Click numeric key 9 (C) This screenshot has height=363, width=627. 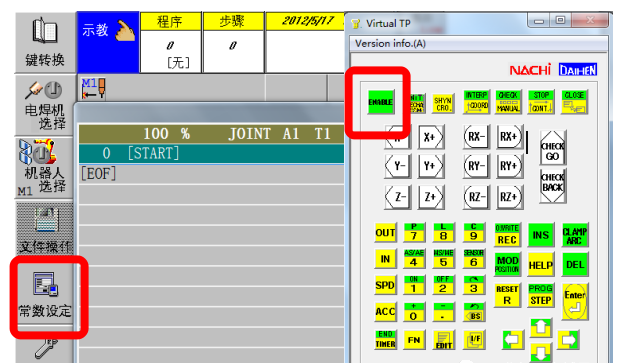point(474,233)
